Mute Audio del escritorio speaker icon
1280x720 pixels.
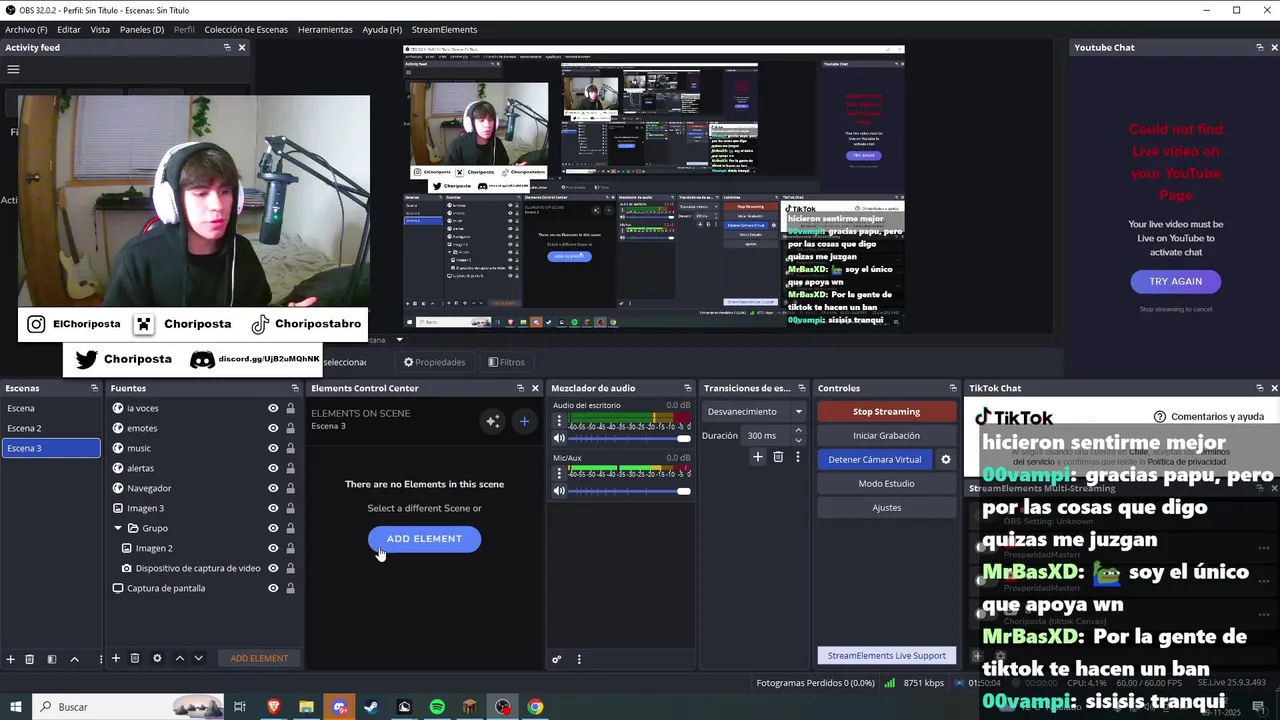(x=559, y=438)
